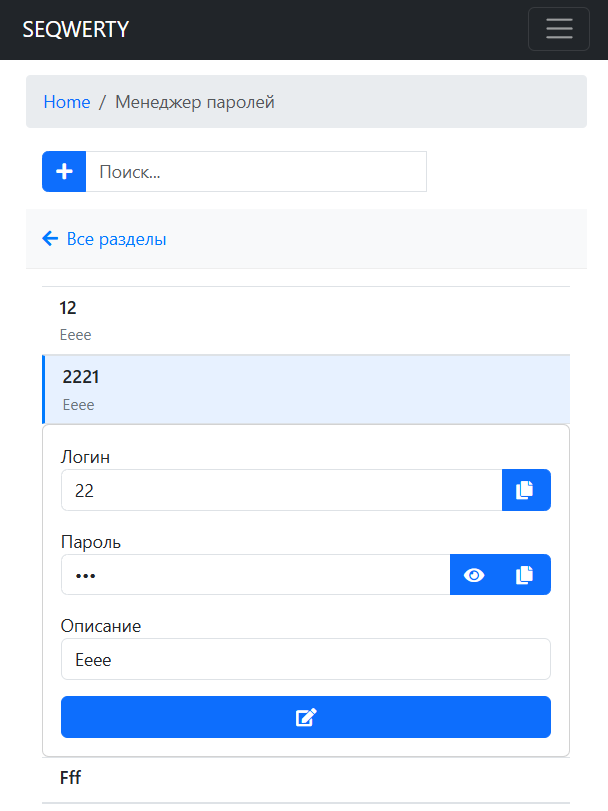The image size is (608, 811).
Task: Click the Менеджер паролей breadcrumb item
Action: (x=194, y=102)
